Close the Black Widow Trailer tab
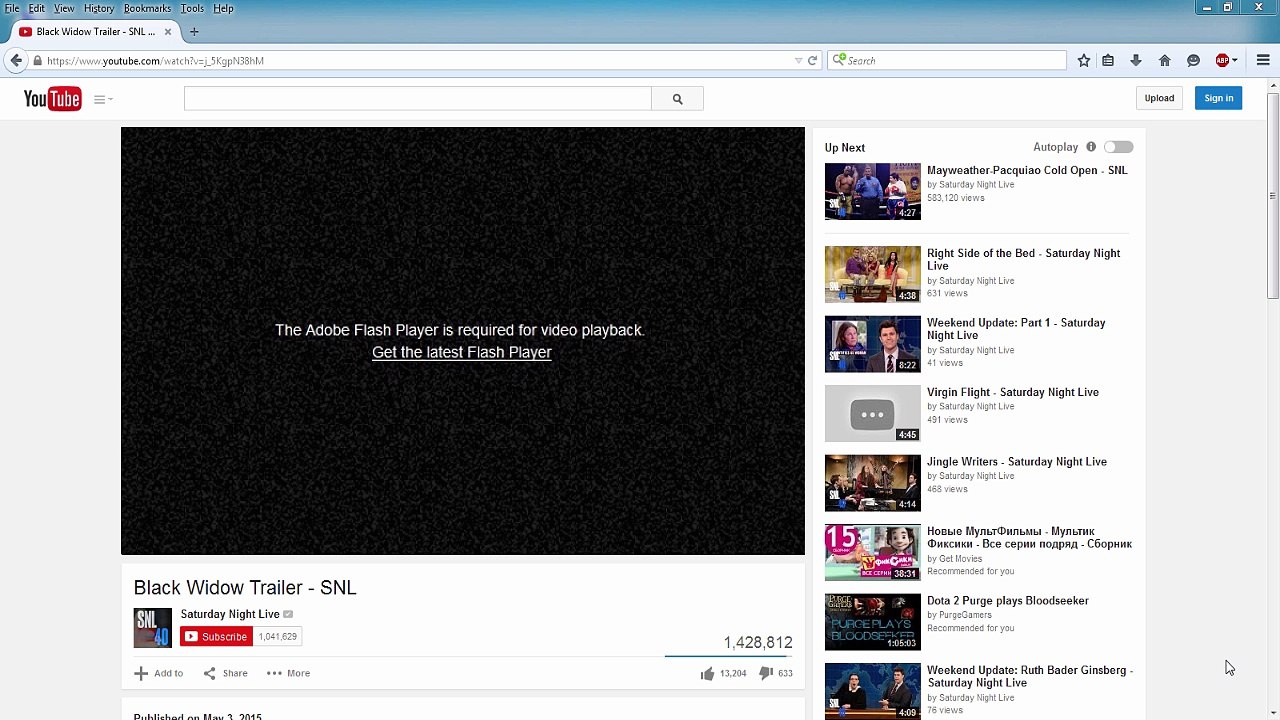Screen dimensions: 1280x720 point(168,32)
